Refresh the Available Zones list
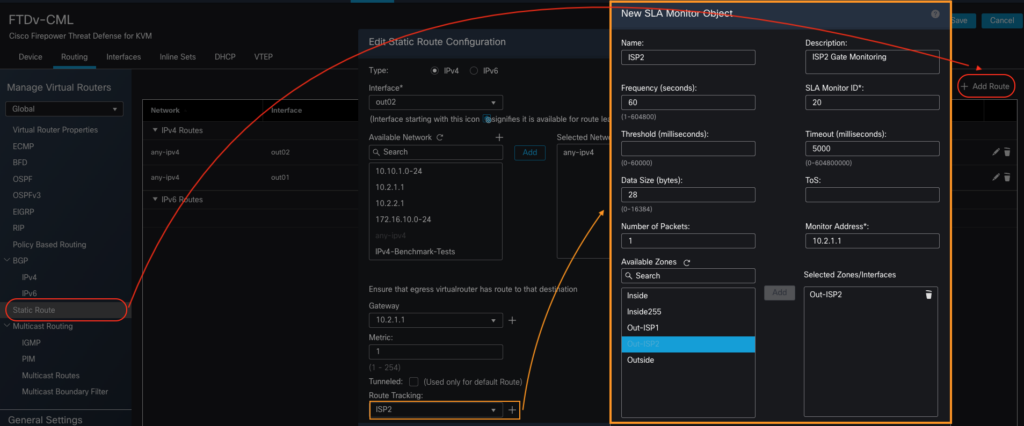 (x=686, y=263)
